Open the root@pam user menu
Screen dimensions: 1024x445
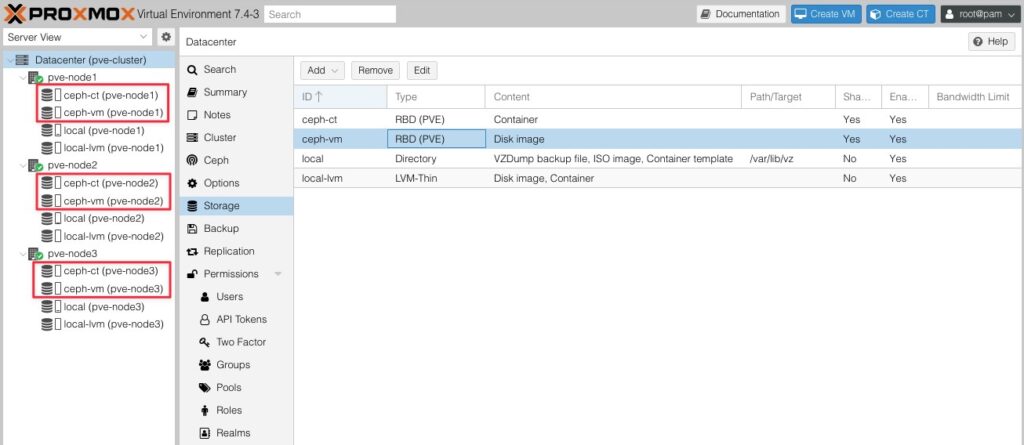(x=980, y=14)
